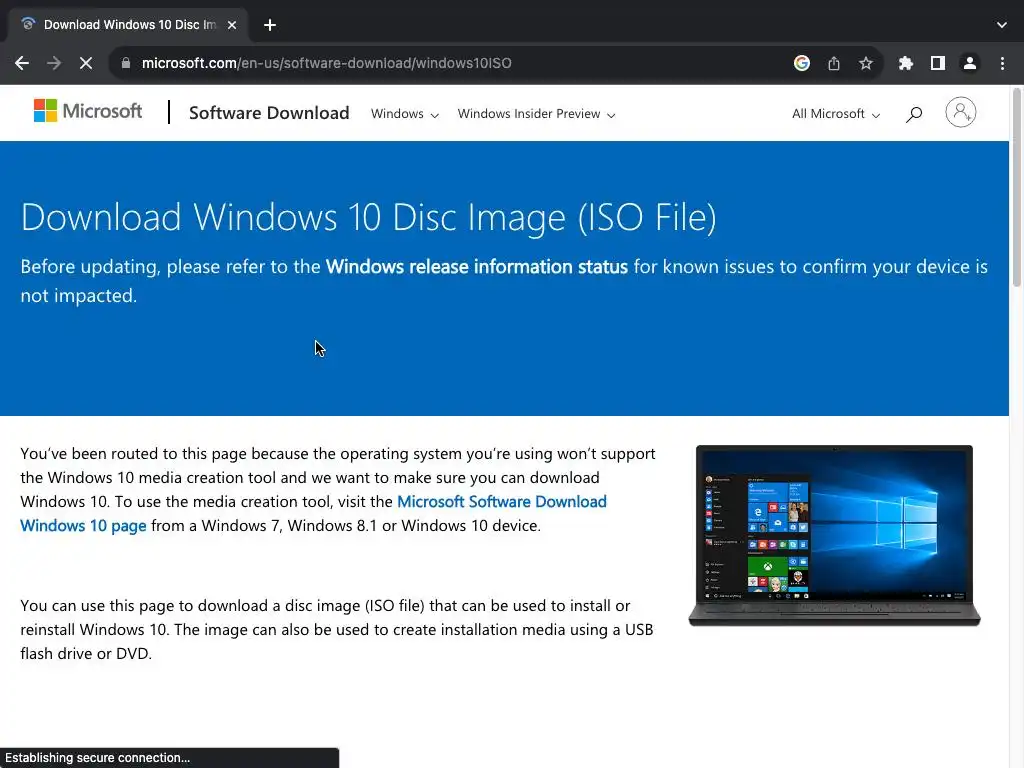Click the Windows 10 laptop image

click(834, 536)
